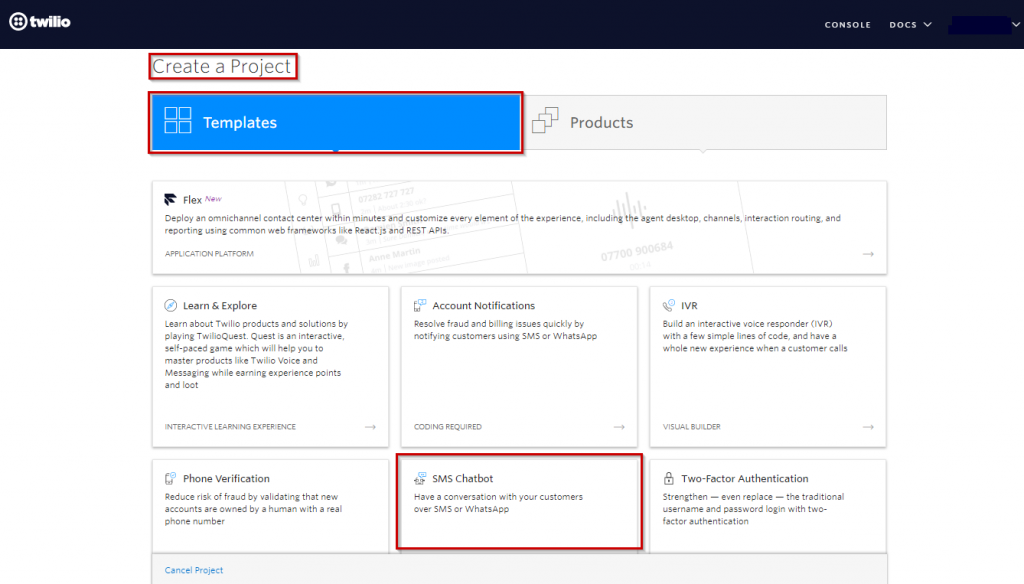Image resolution: width=1024 pixels, height=584 pixels.
Task: Click the Twilio logo
Action: tap(40, 22)
